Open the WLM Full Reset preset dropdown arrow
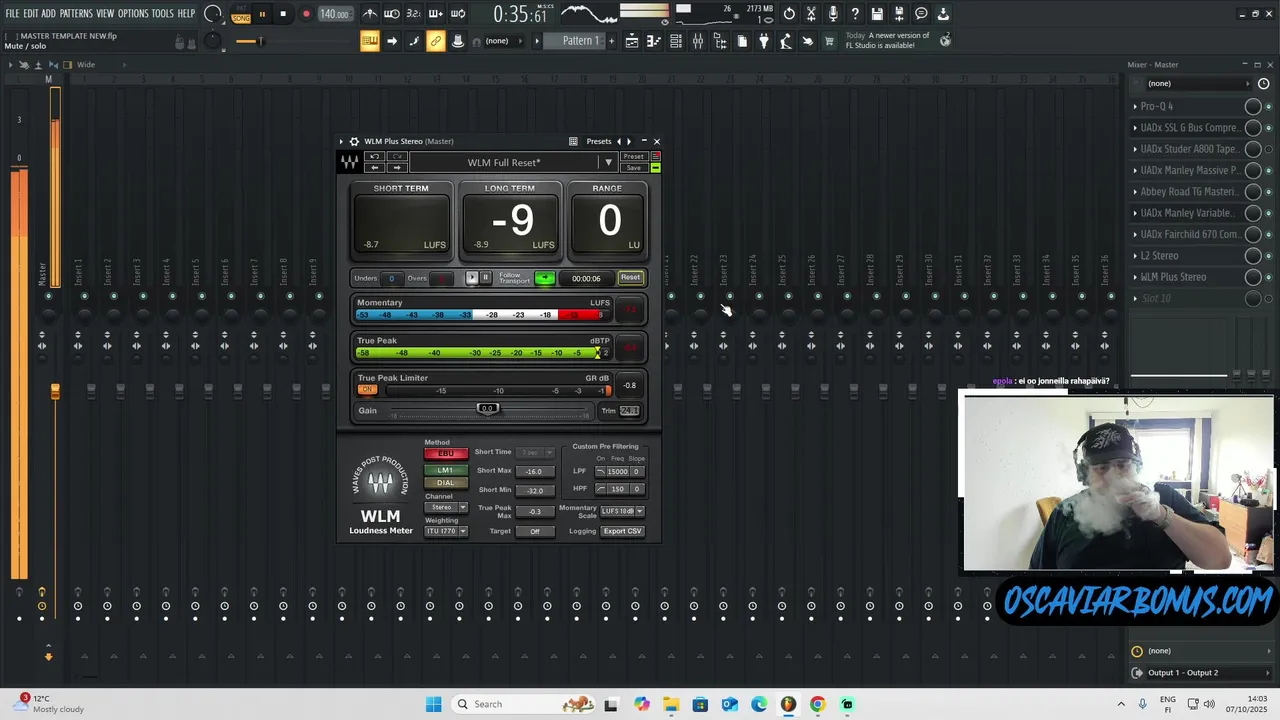1280x720 pixels. pos(608,162)
